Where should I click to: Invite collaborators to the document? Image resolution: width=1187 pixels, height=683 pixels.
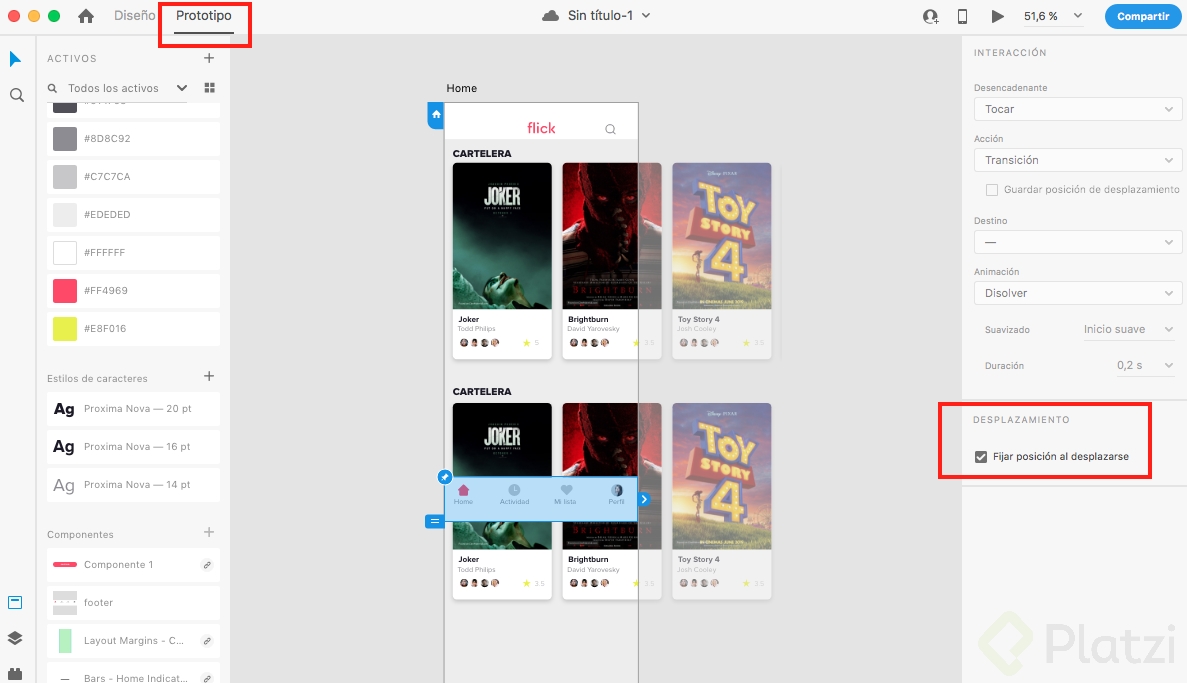click(x=930, y=17)
